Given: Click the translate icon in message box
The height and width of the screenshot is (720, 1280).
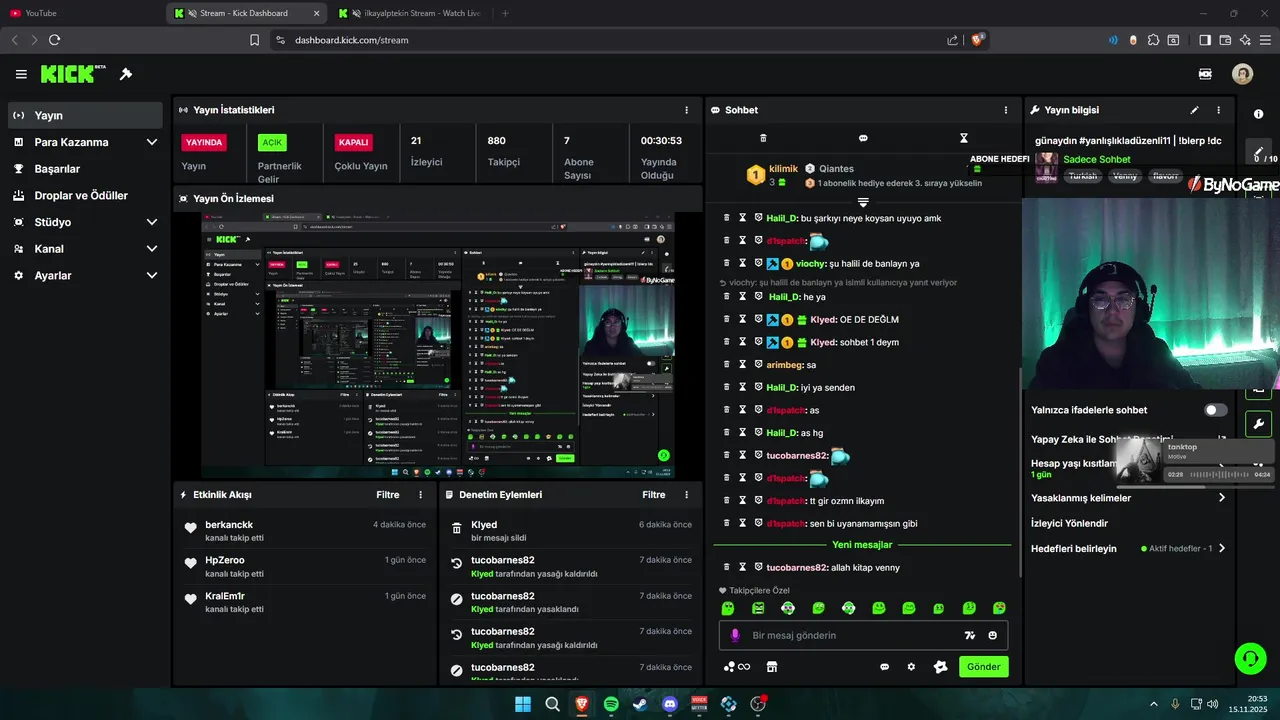Looking at the screenshot, I should (x=969, y=635).
